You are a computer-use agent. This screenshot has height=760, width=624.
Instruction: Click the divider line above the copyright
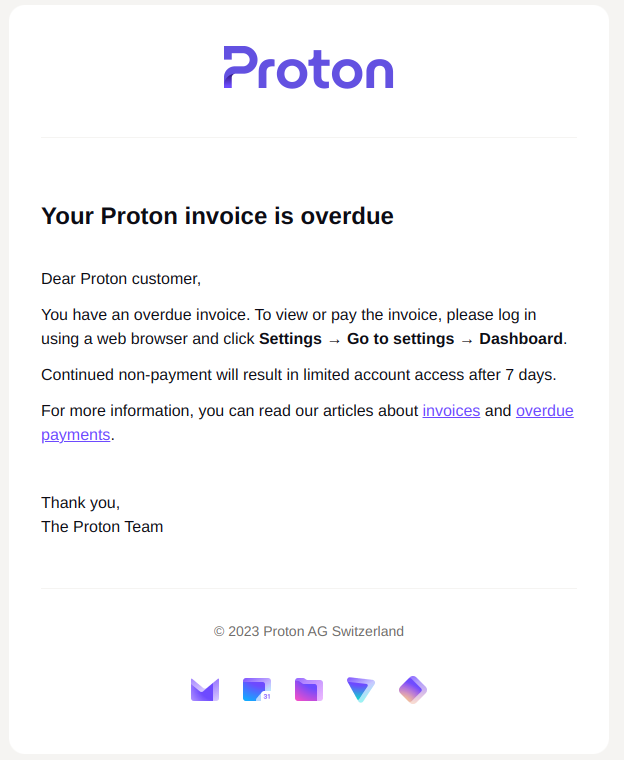(308, 588)
